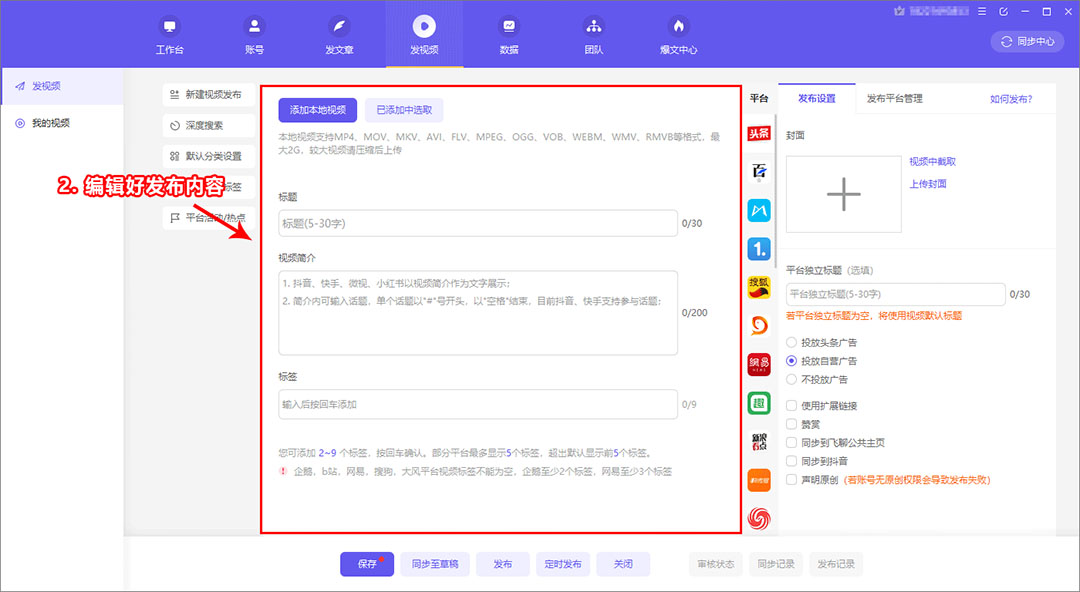Switch to 发布平台管理 tab
Image resolution: width=1080 pixels, height=592 pixels.
point(894,99)
